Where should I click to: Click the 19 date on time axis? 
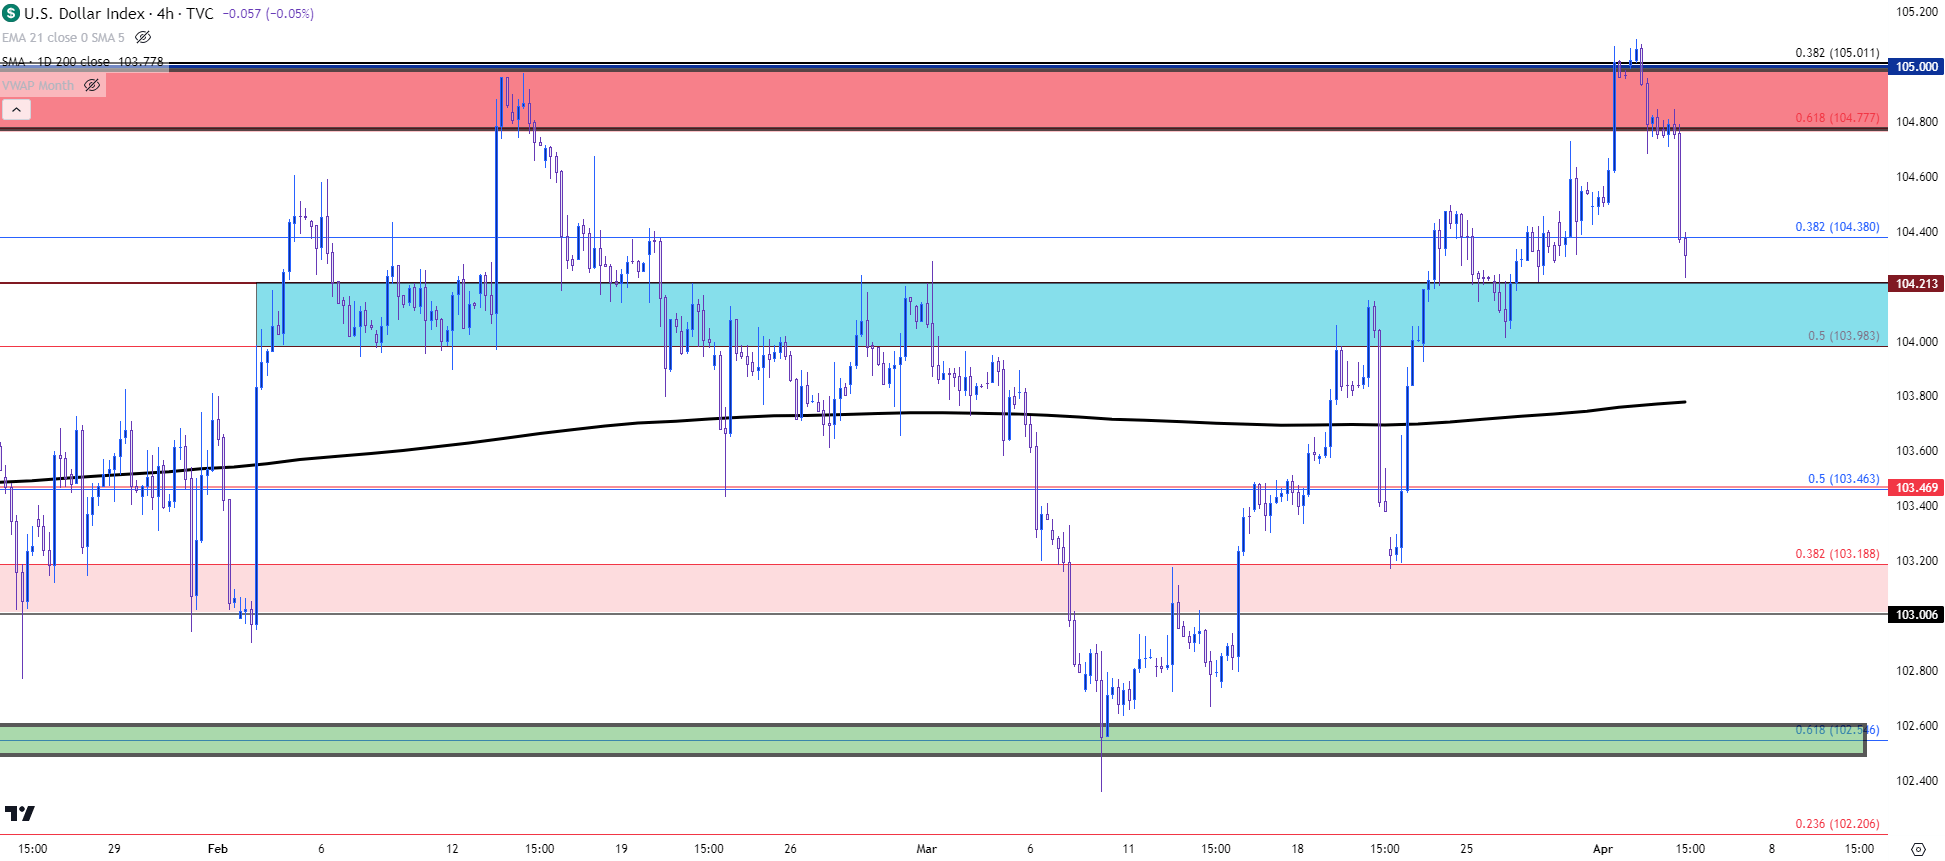[x=621, y=849]
